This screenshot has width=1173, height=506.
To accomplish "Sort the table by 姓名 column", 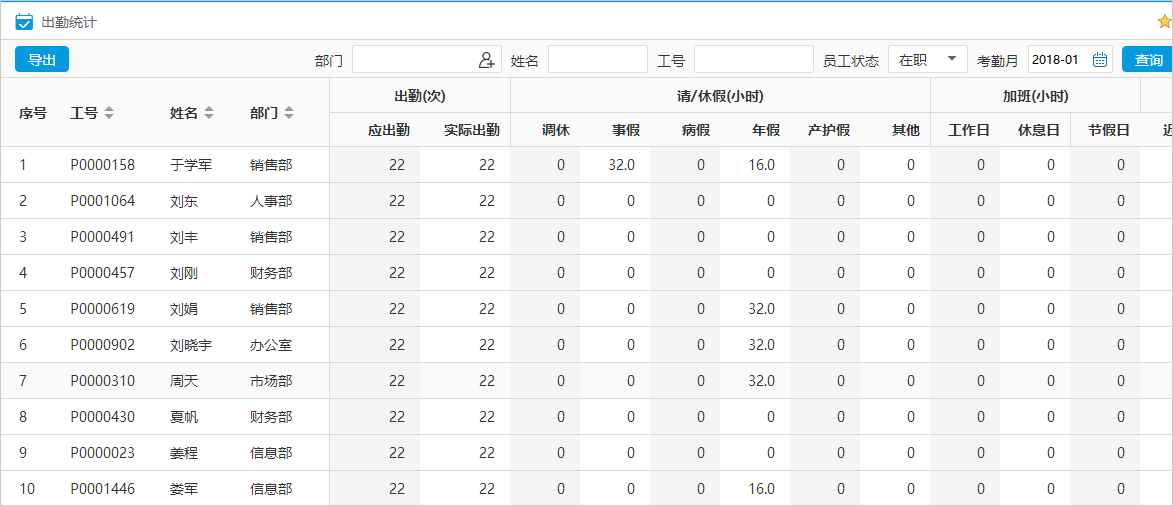I will pyautogui.click(x=209, y=113).
